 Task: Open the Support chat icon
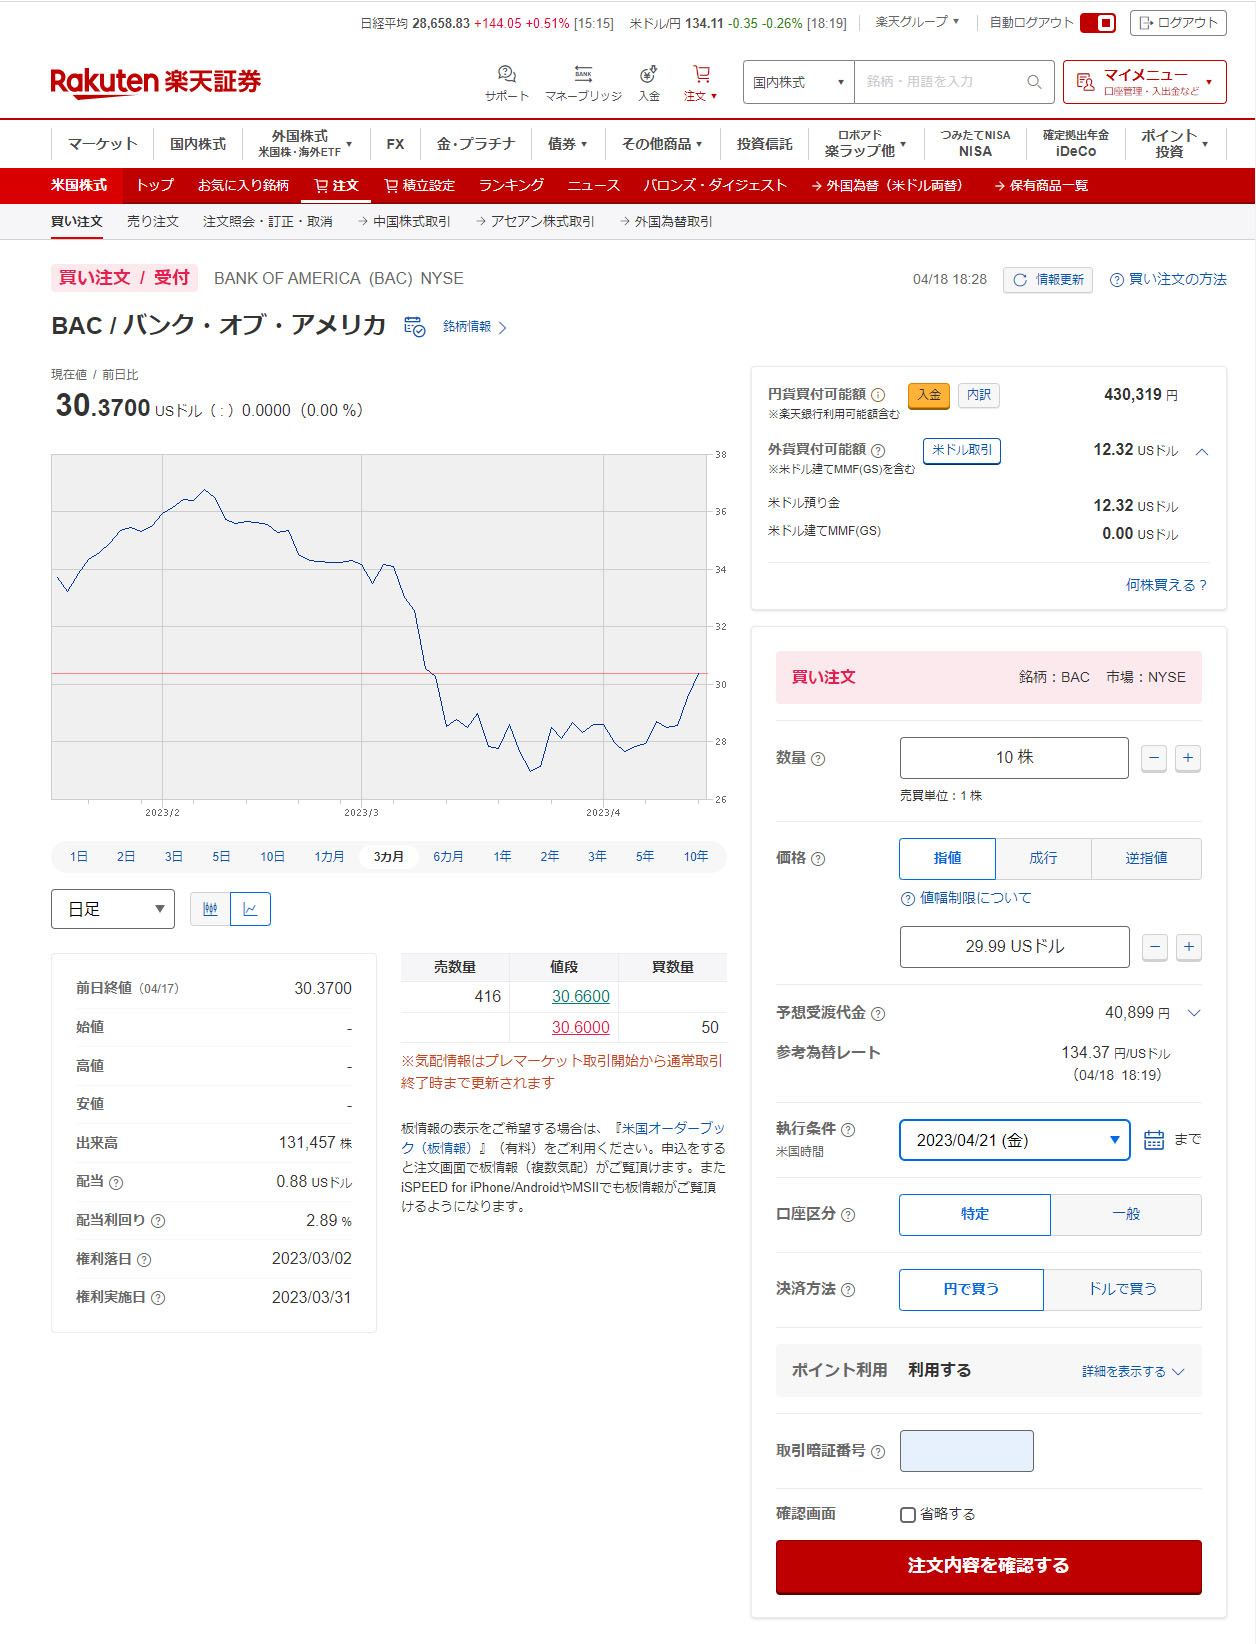pos(506,75)
